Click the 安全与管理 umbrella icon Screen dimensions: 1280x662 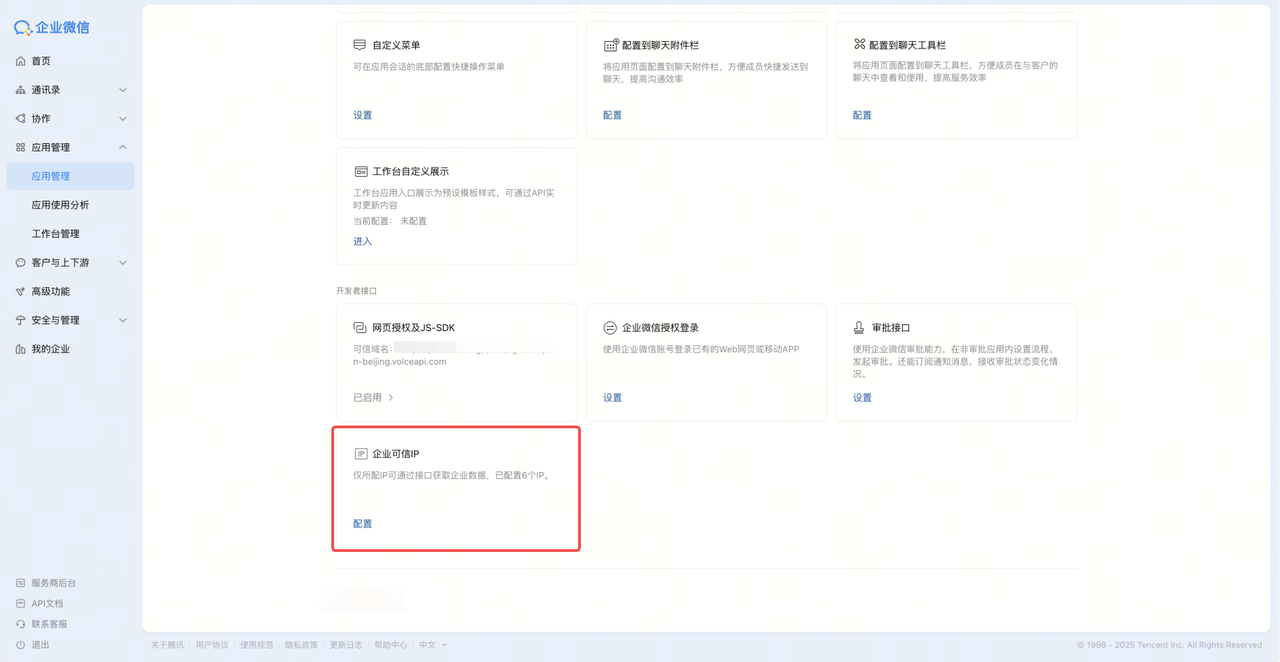pyautogui.click(x=20, y=321)
